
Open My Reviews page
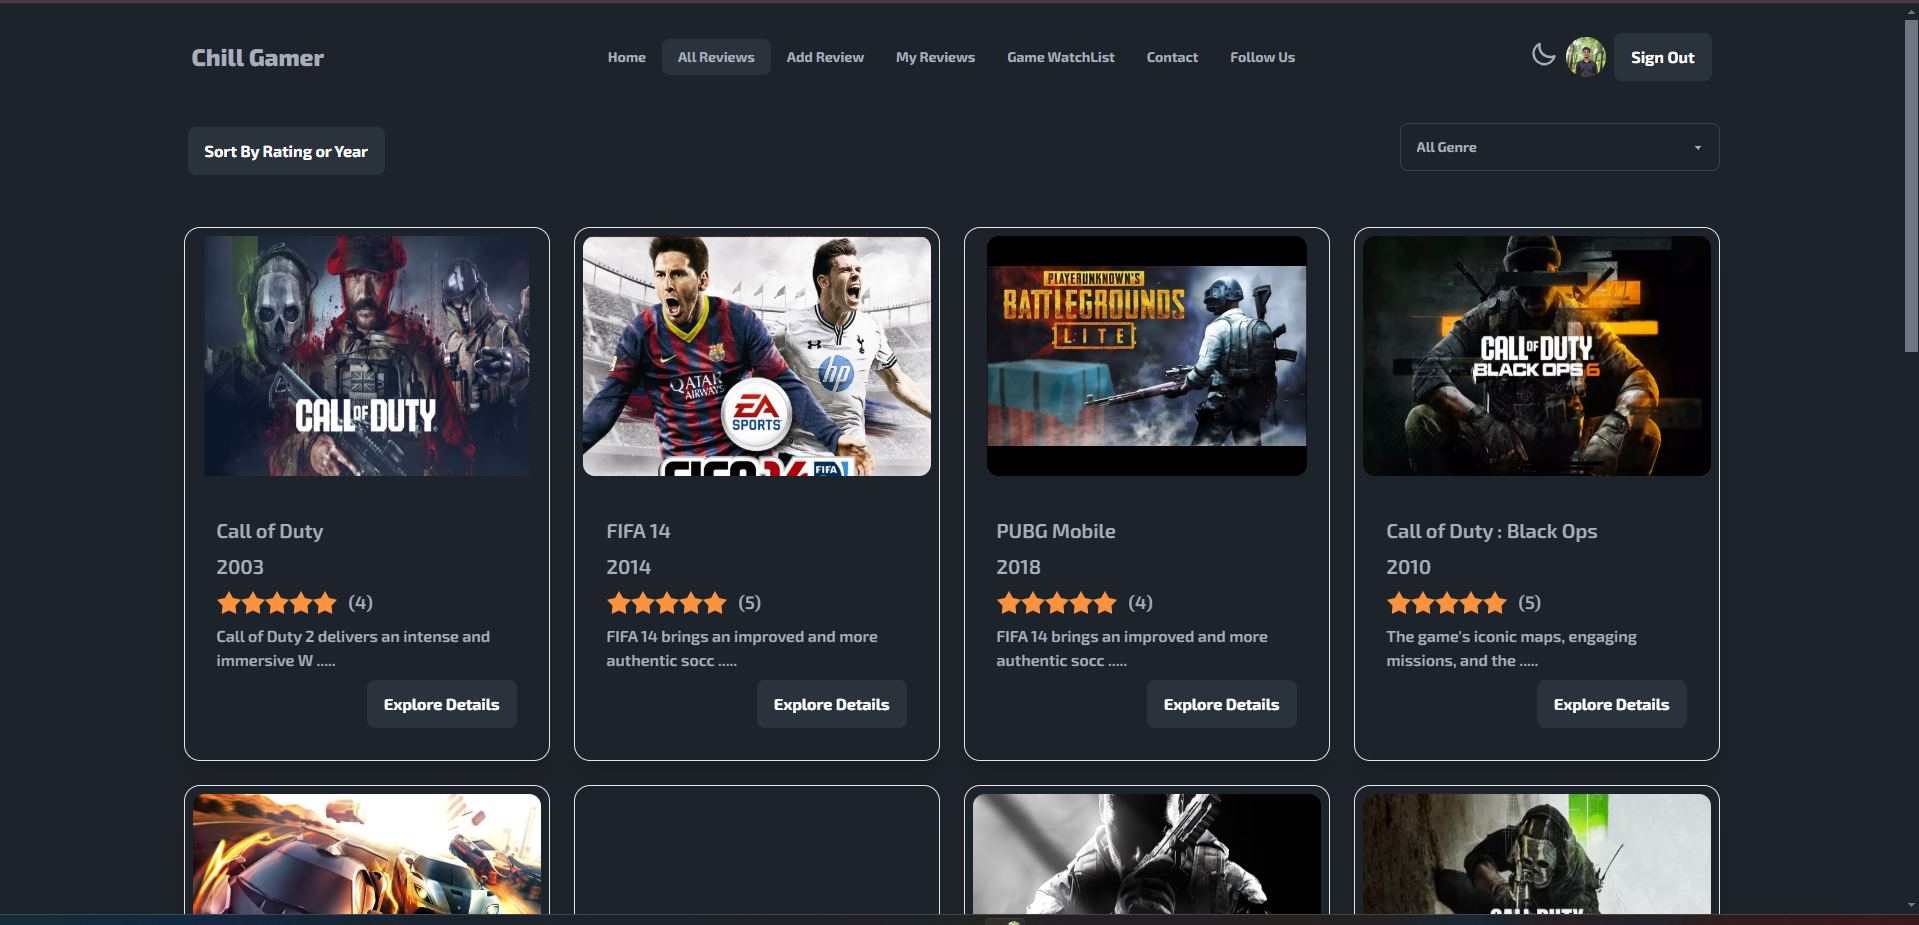pyautogui.click(x=935, y=57)
